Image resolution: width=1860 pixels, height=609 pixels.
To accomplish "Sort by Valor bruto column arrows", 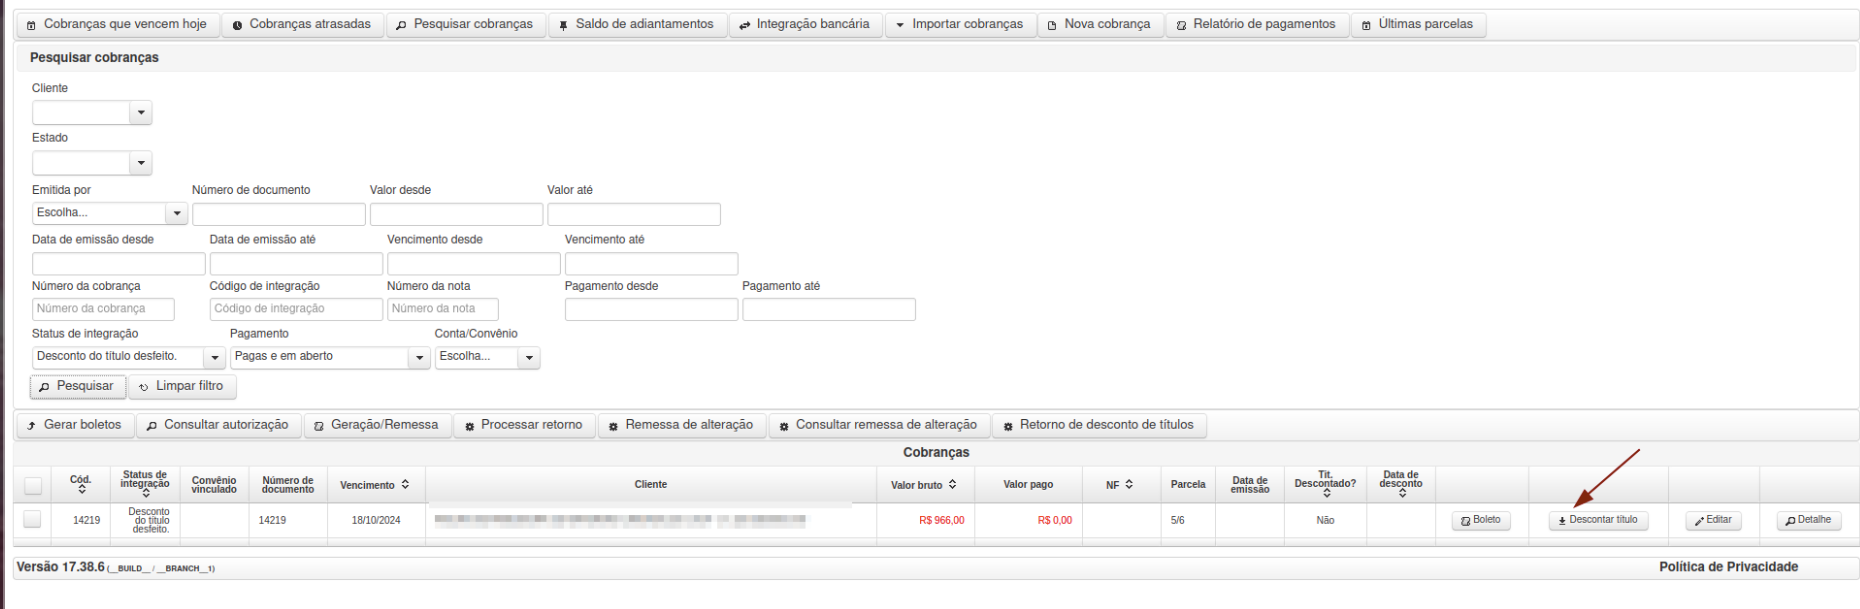I will coord(953,485).
